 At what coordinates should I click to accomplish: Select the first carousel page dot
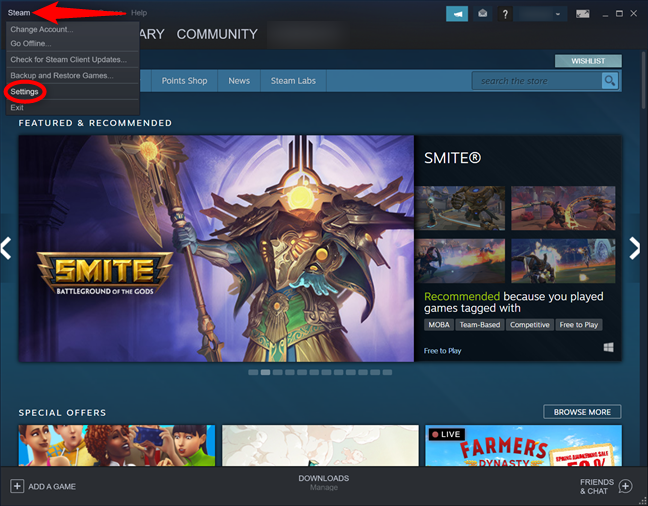(x=253, y=372)
